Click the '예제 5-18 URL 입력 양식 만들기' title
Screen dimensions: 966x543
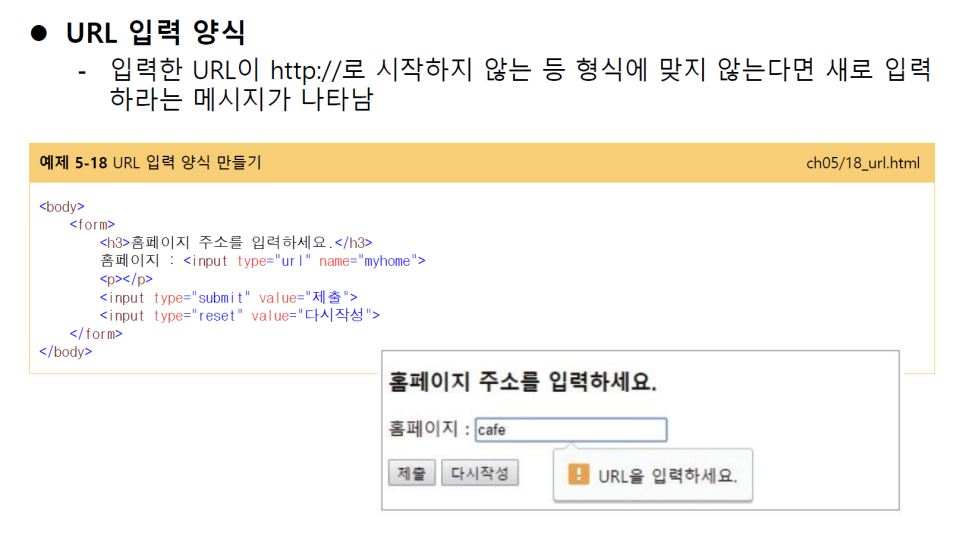pos(150,163)
